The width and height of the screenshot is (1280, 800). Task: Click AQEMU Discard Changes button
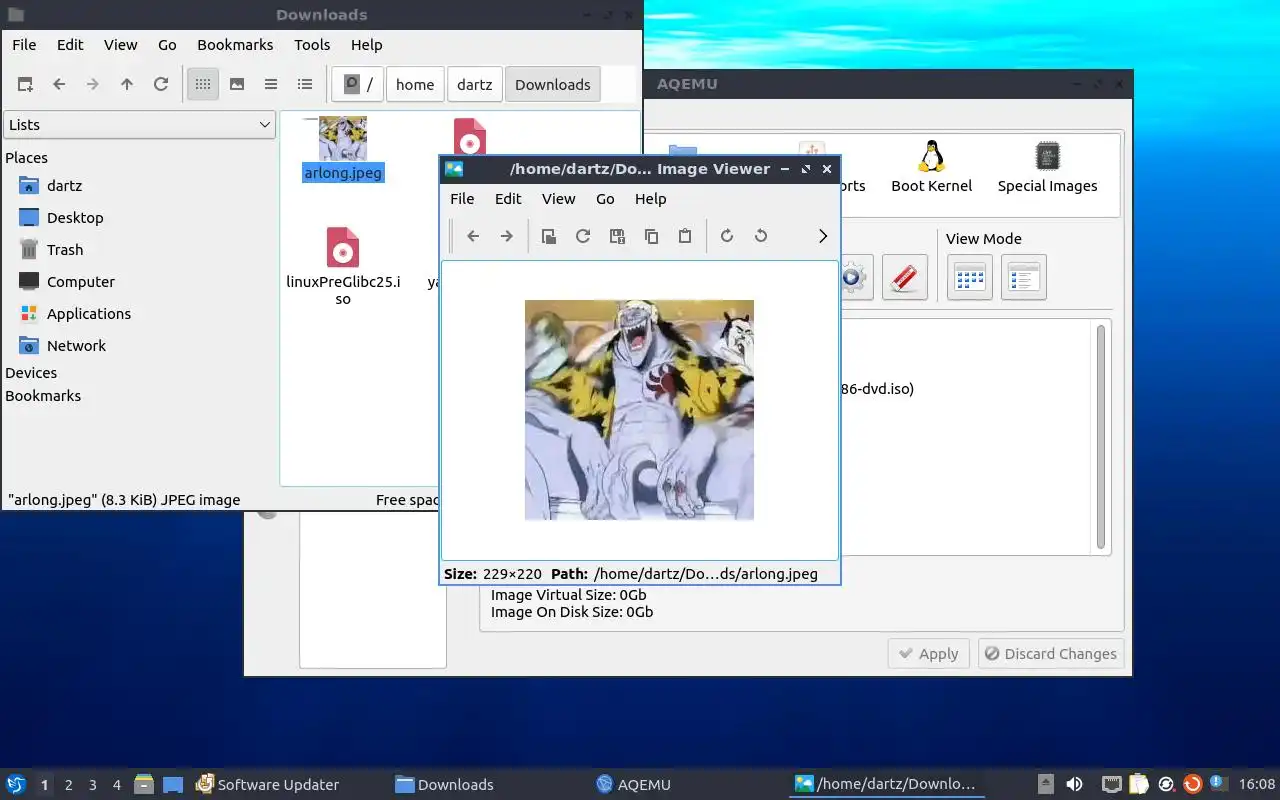coord(1050,653)
